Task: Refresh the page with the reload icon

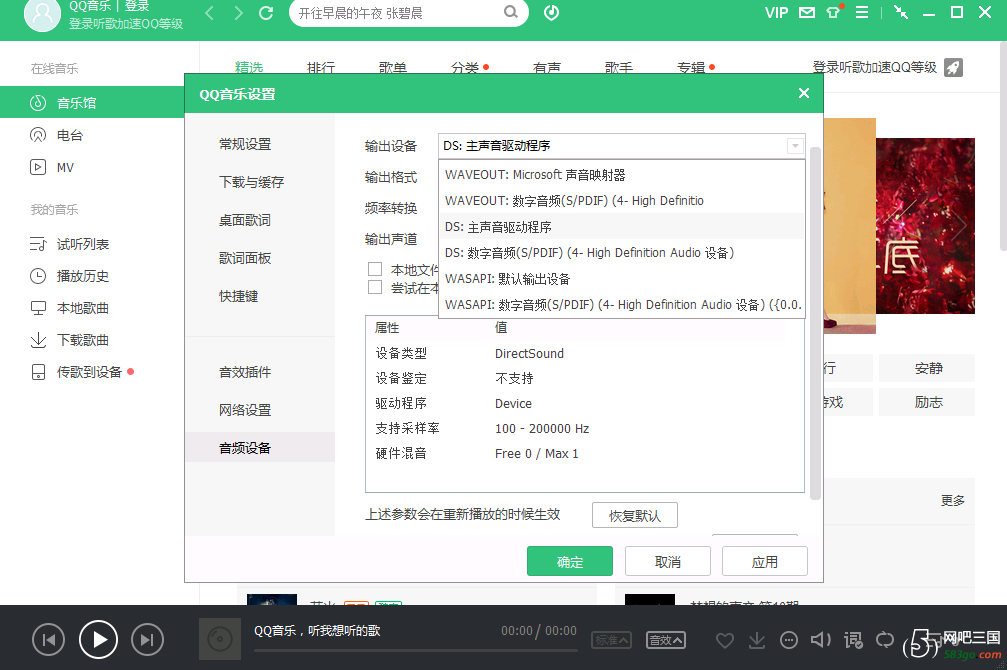Action: pos(266,13)
